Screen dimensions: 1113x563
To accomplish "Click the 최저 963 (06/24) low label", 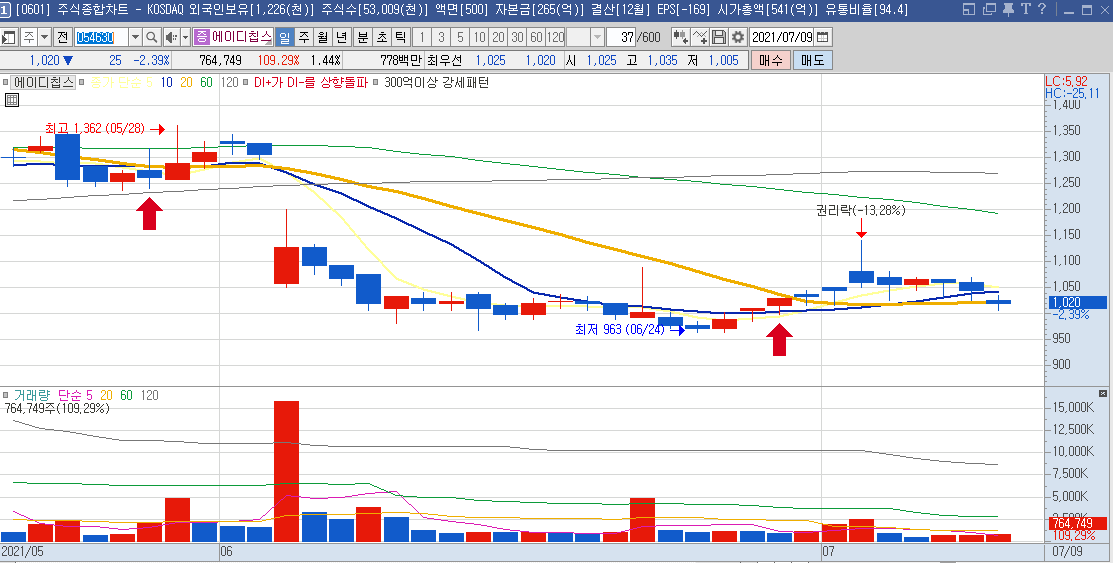I will coord(620,329).
